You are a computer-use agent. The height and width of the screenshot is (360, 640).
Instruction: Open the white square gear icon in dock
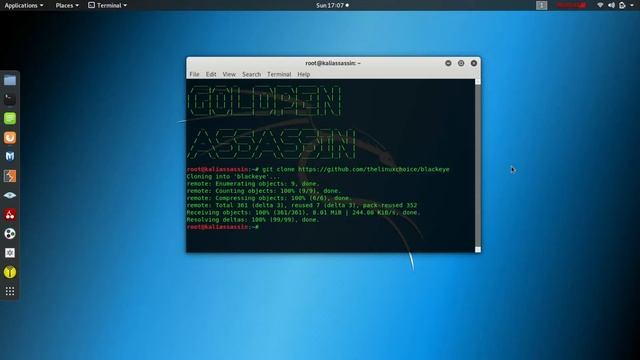[x=10, y=253]
